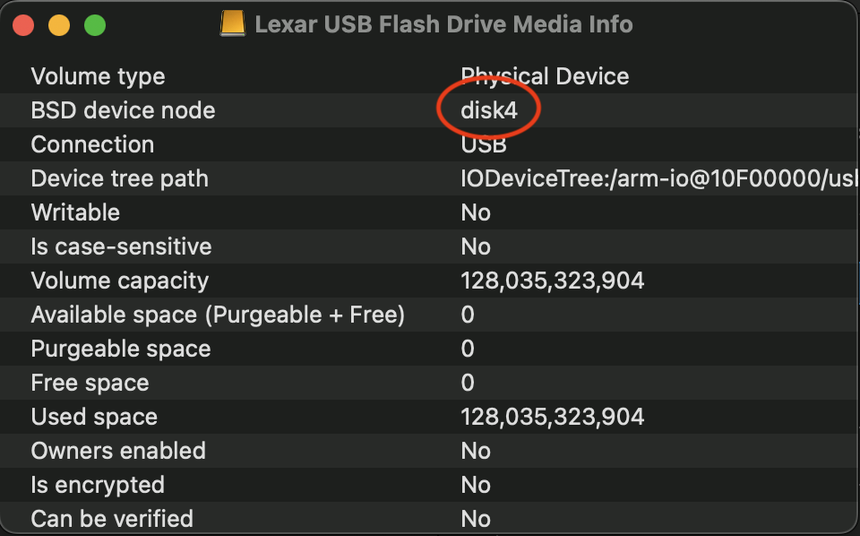860x536 pixels.
Task: Click the red close window button
Action: point(23,25)
